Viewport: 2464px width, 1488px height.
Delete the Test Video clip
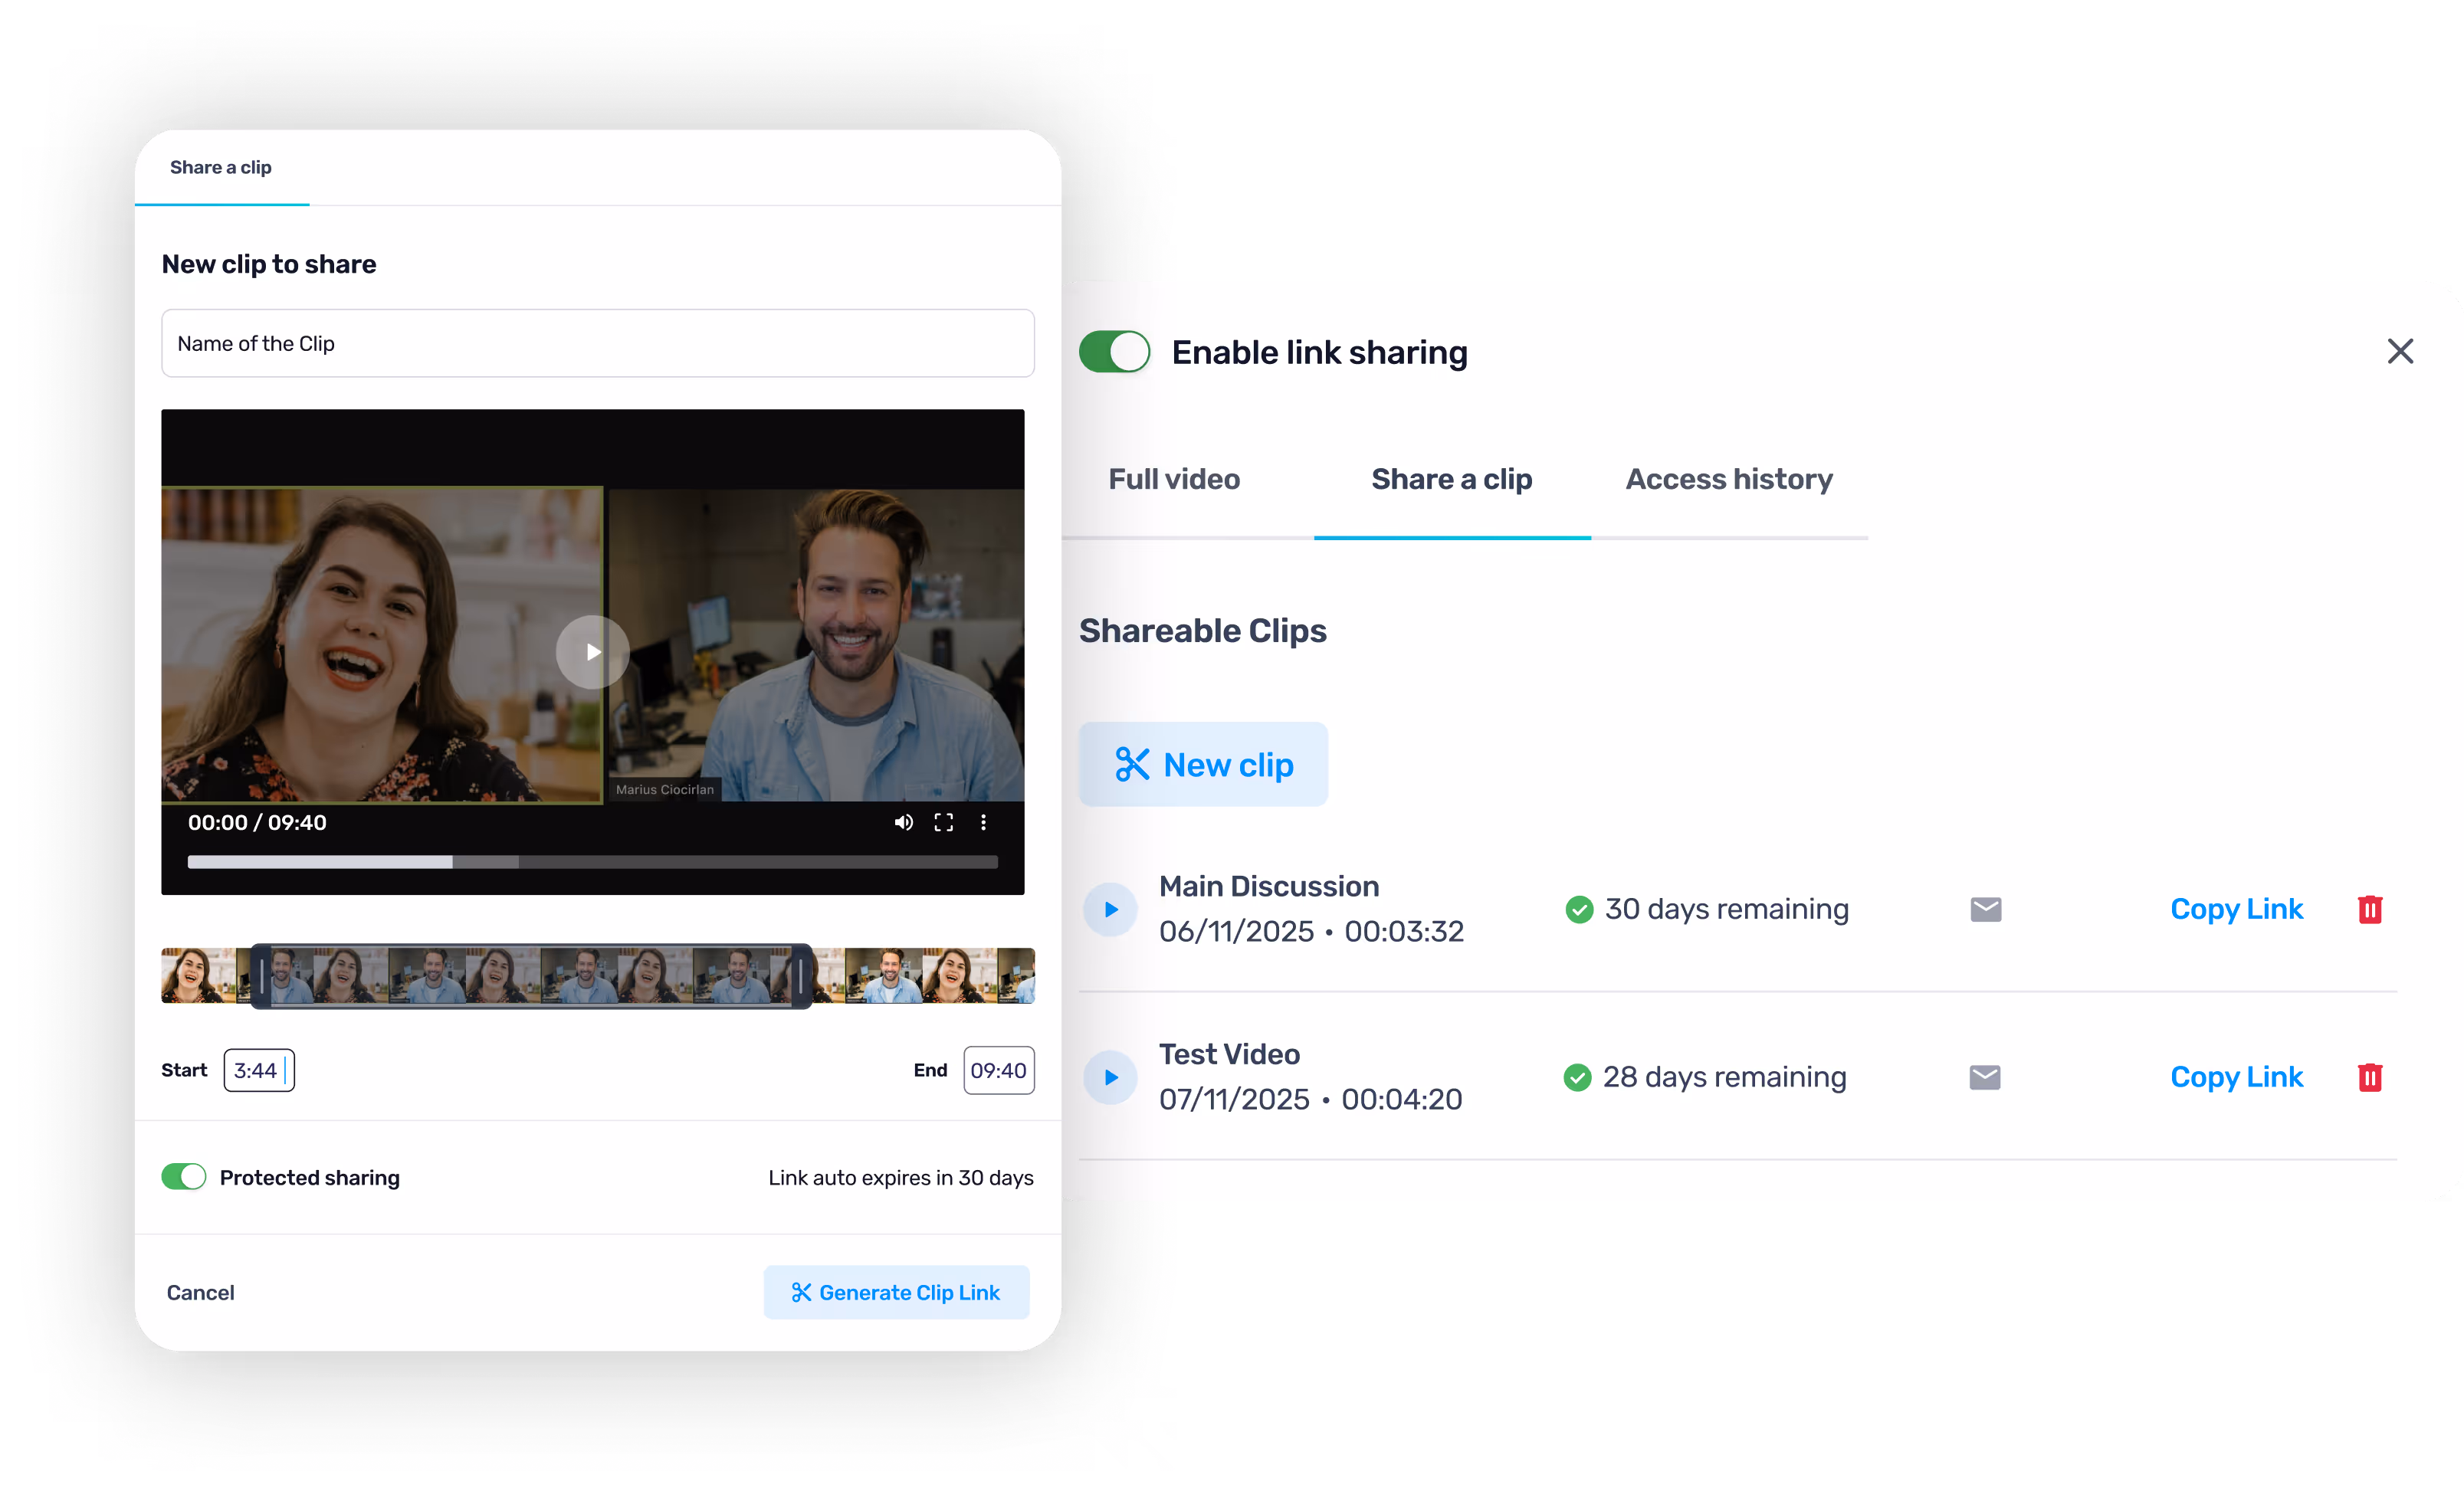(x=2369, y=1077)
